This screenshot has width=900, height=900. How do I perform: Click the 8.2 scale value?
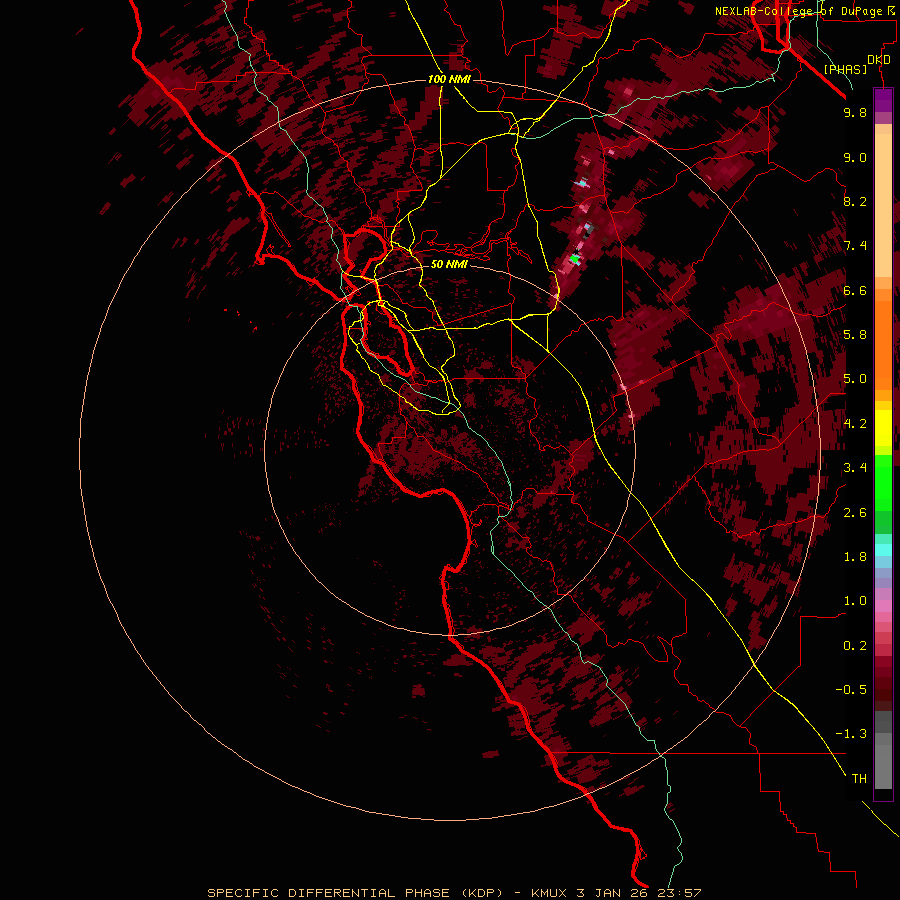click(x=855, y=201)
